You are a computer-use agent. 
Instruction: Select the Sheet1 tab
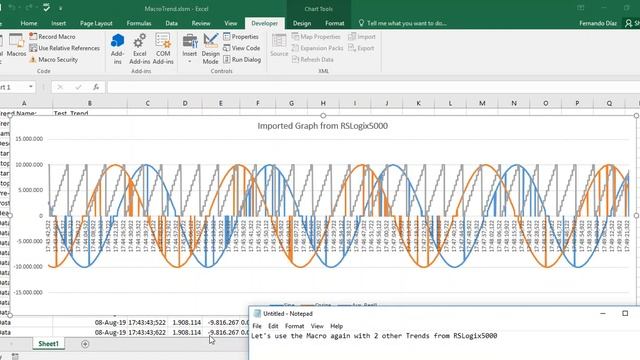tap(49, 344)
